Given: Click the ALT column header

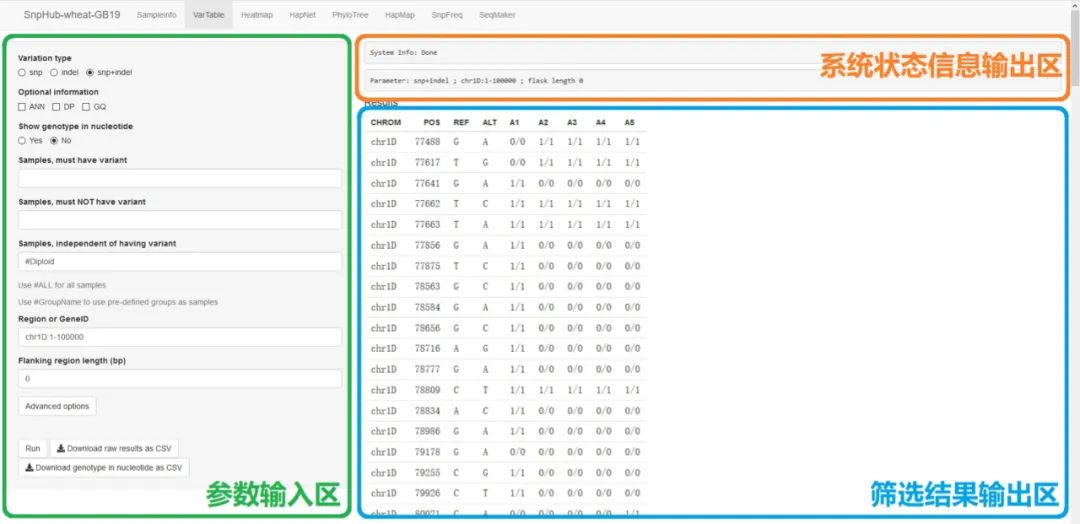Looking at the screenshot, I should tap(490, 123).
